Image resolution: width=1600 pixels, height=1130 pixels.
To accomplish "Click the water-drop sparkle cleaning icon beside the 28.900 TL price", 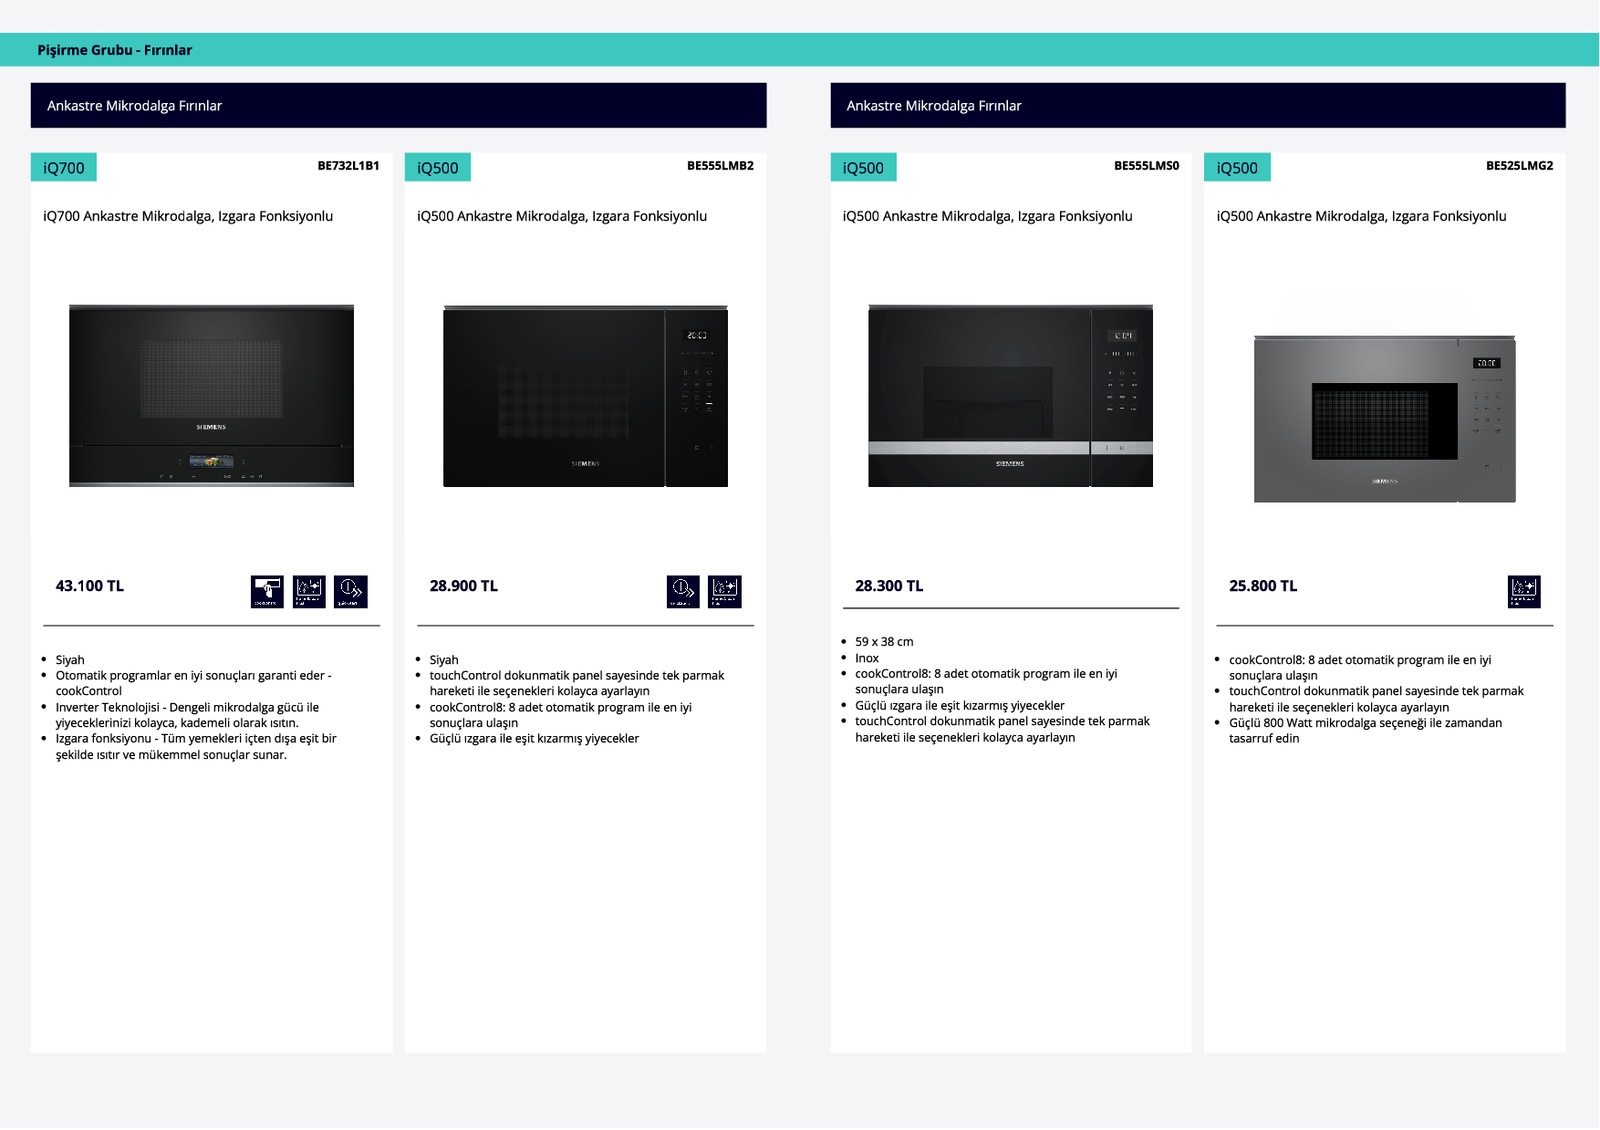I will 724,591.
